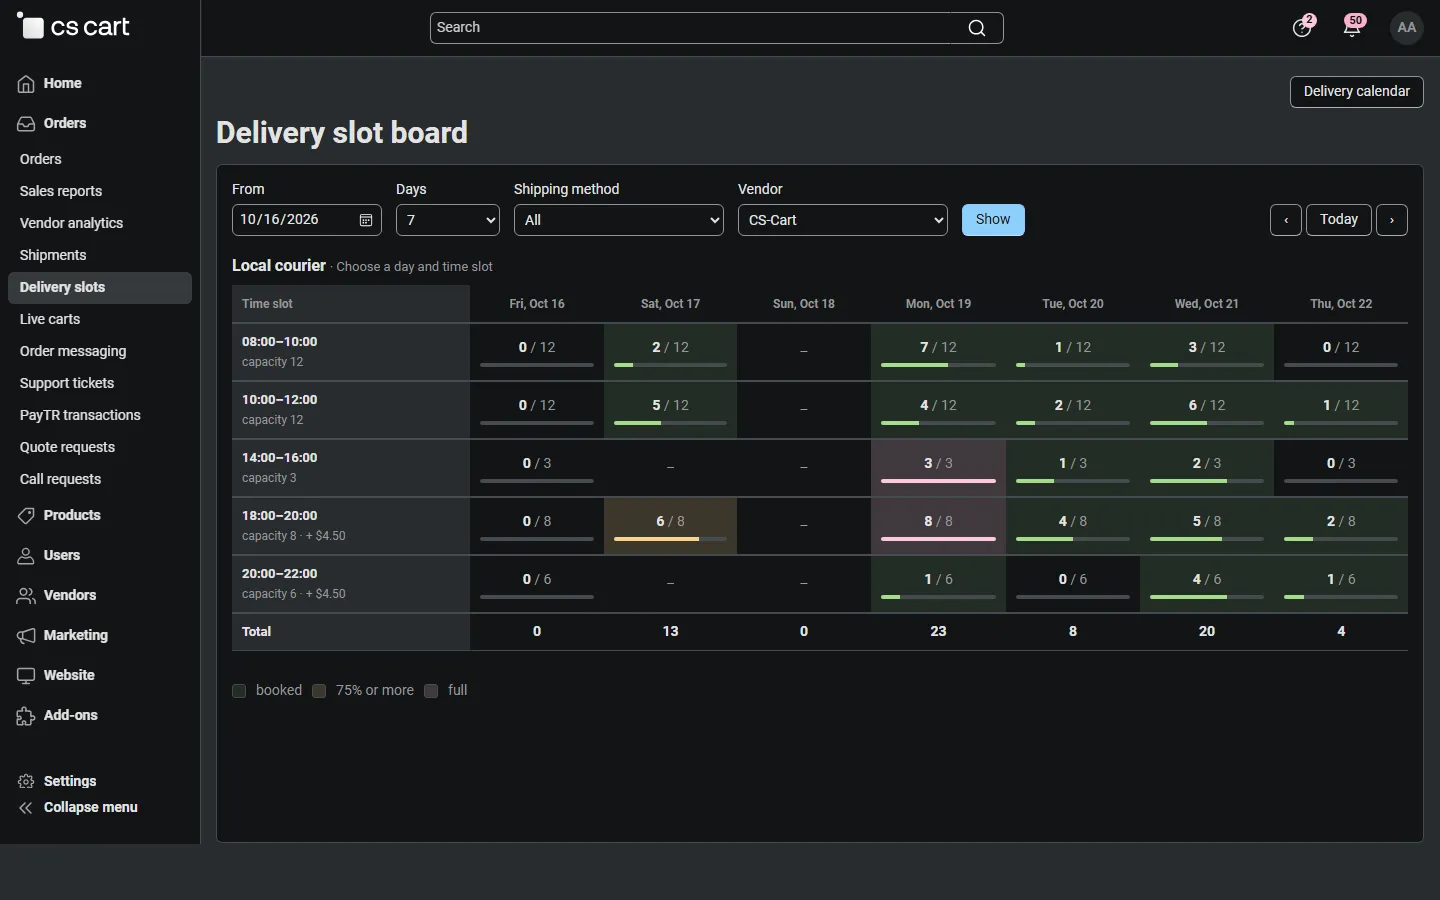Click the Add-ons puzzle icon

(x=26, y=716)
